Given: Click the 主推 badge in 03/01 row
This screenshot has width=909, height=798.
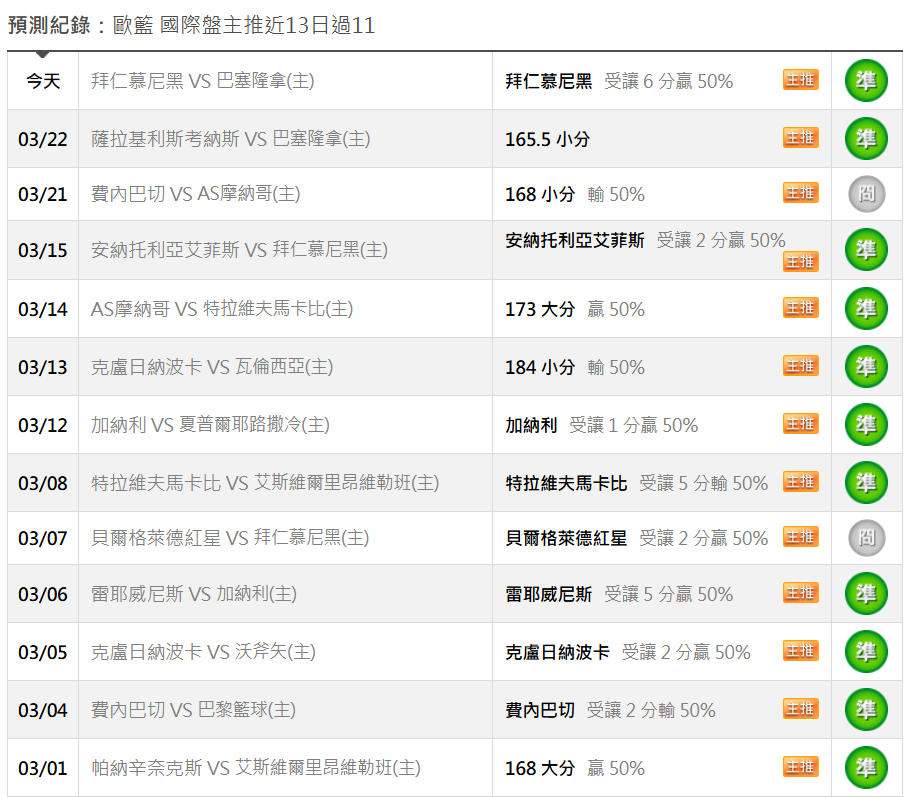Looking at the screenshot, I should coord(801,766).
